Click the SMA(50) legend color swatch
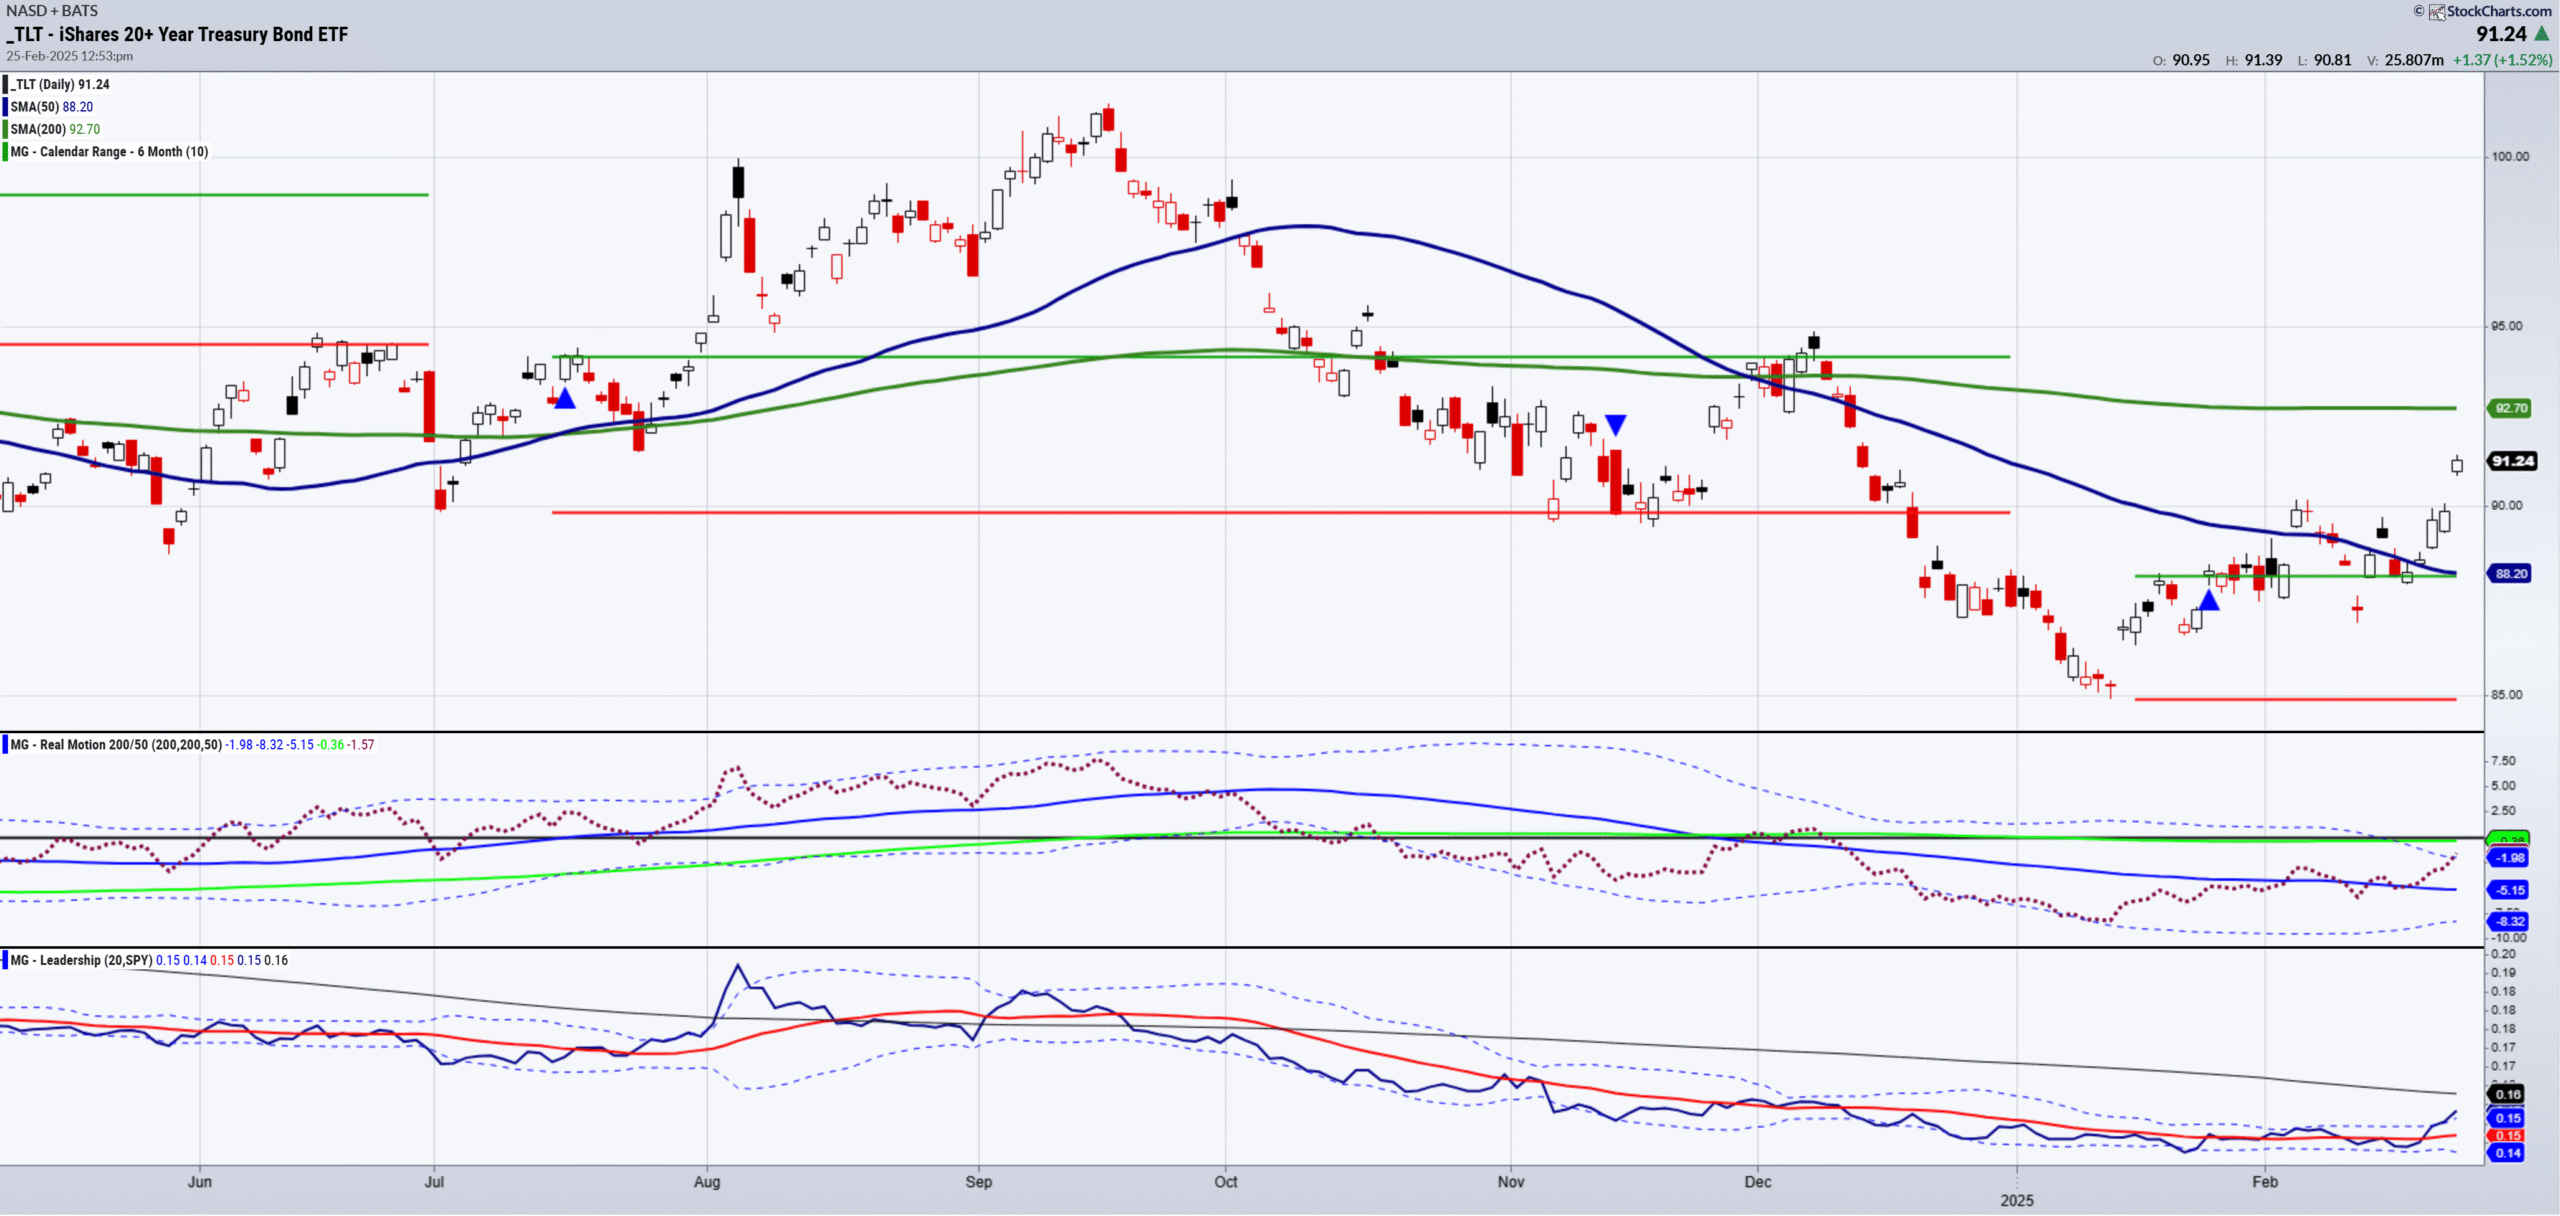The width and height of the screenshot is (2560, 1216). click(5, 107)
